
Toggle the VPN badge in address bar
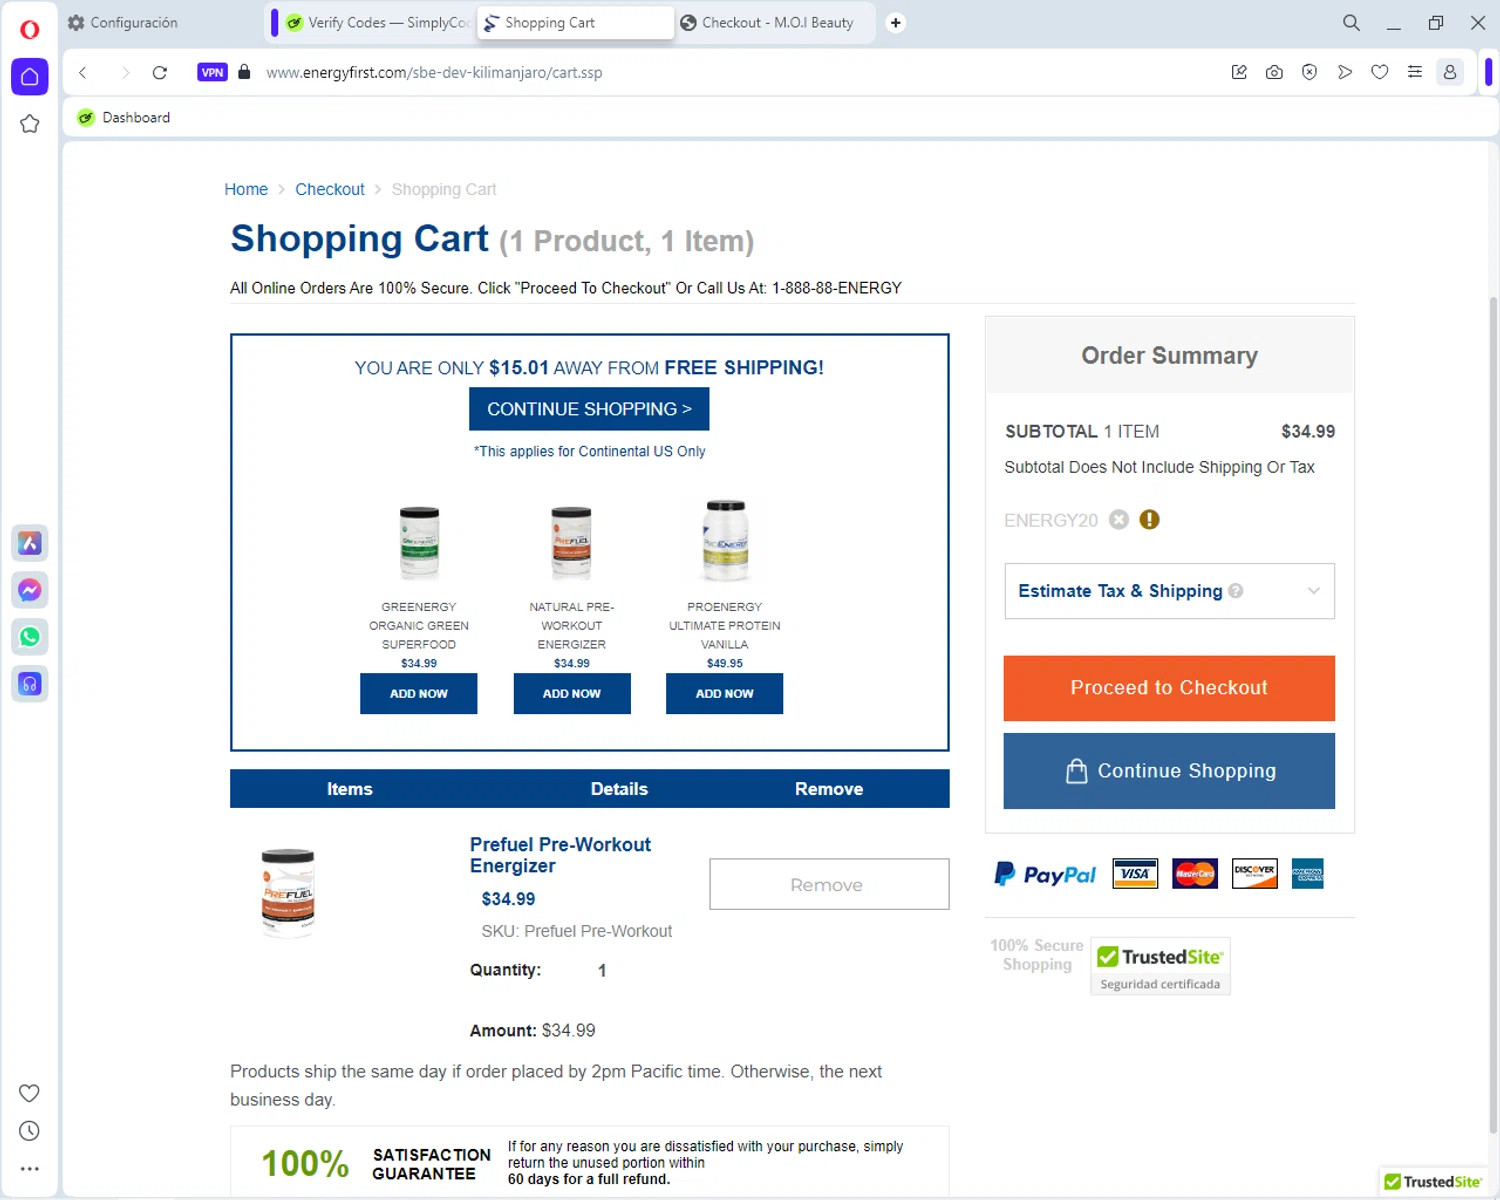212,72
